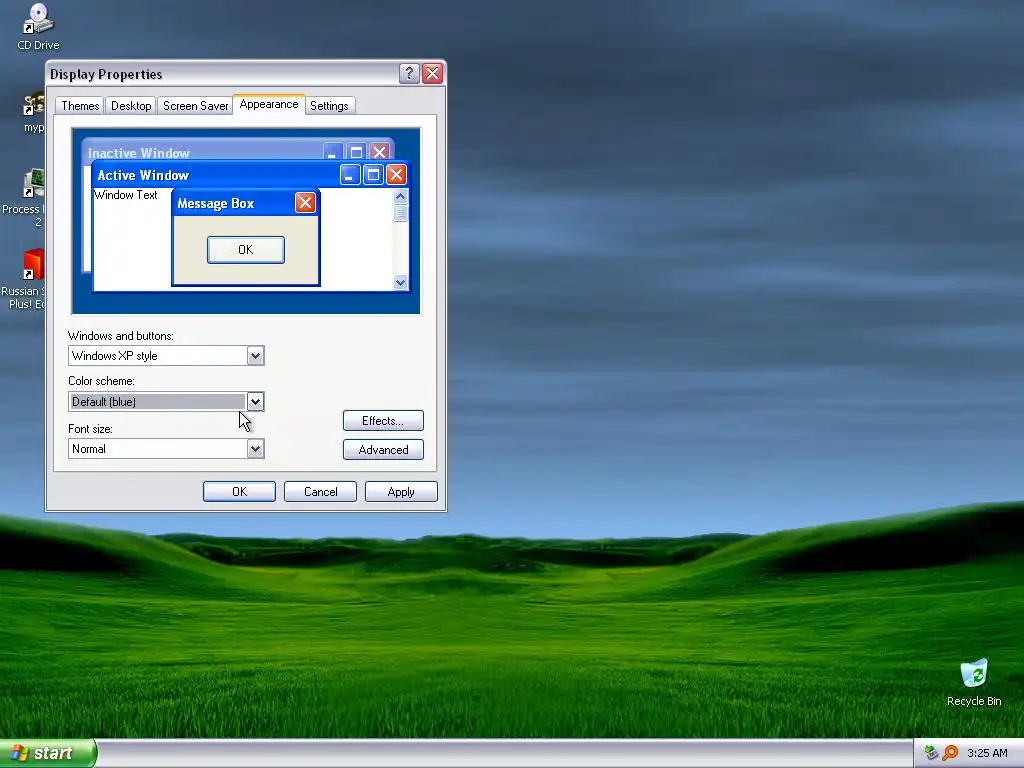Expand the Windows and buttons dropdown
The image size is (1024, 768).
click(x=255, y=356)
